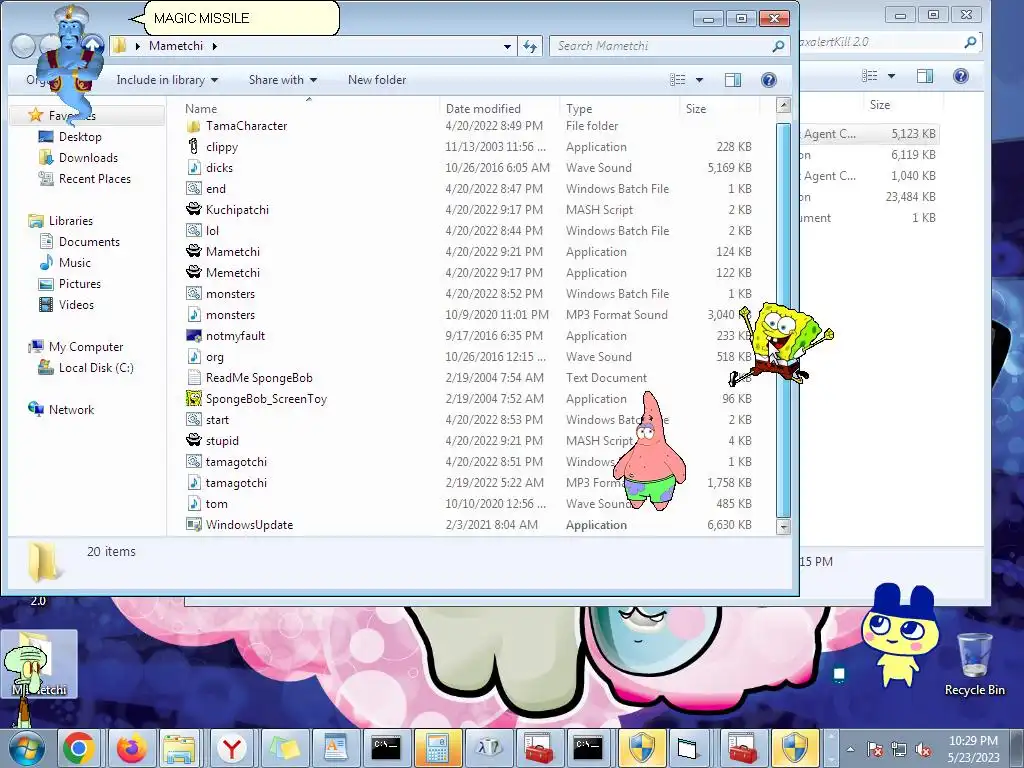This screenshot has height=768, width=1024.
Task: Select the dicks wave sound file icon
Action: tap(193, 168)
